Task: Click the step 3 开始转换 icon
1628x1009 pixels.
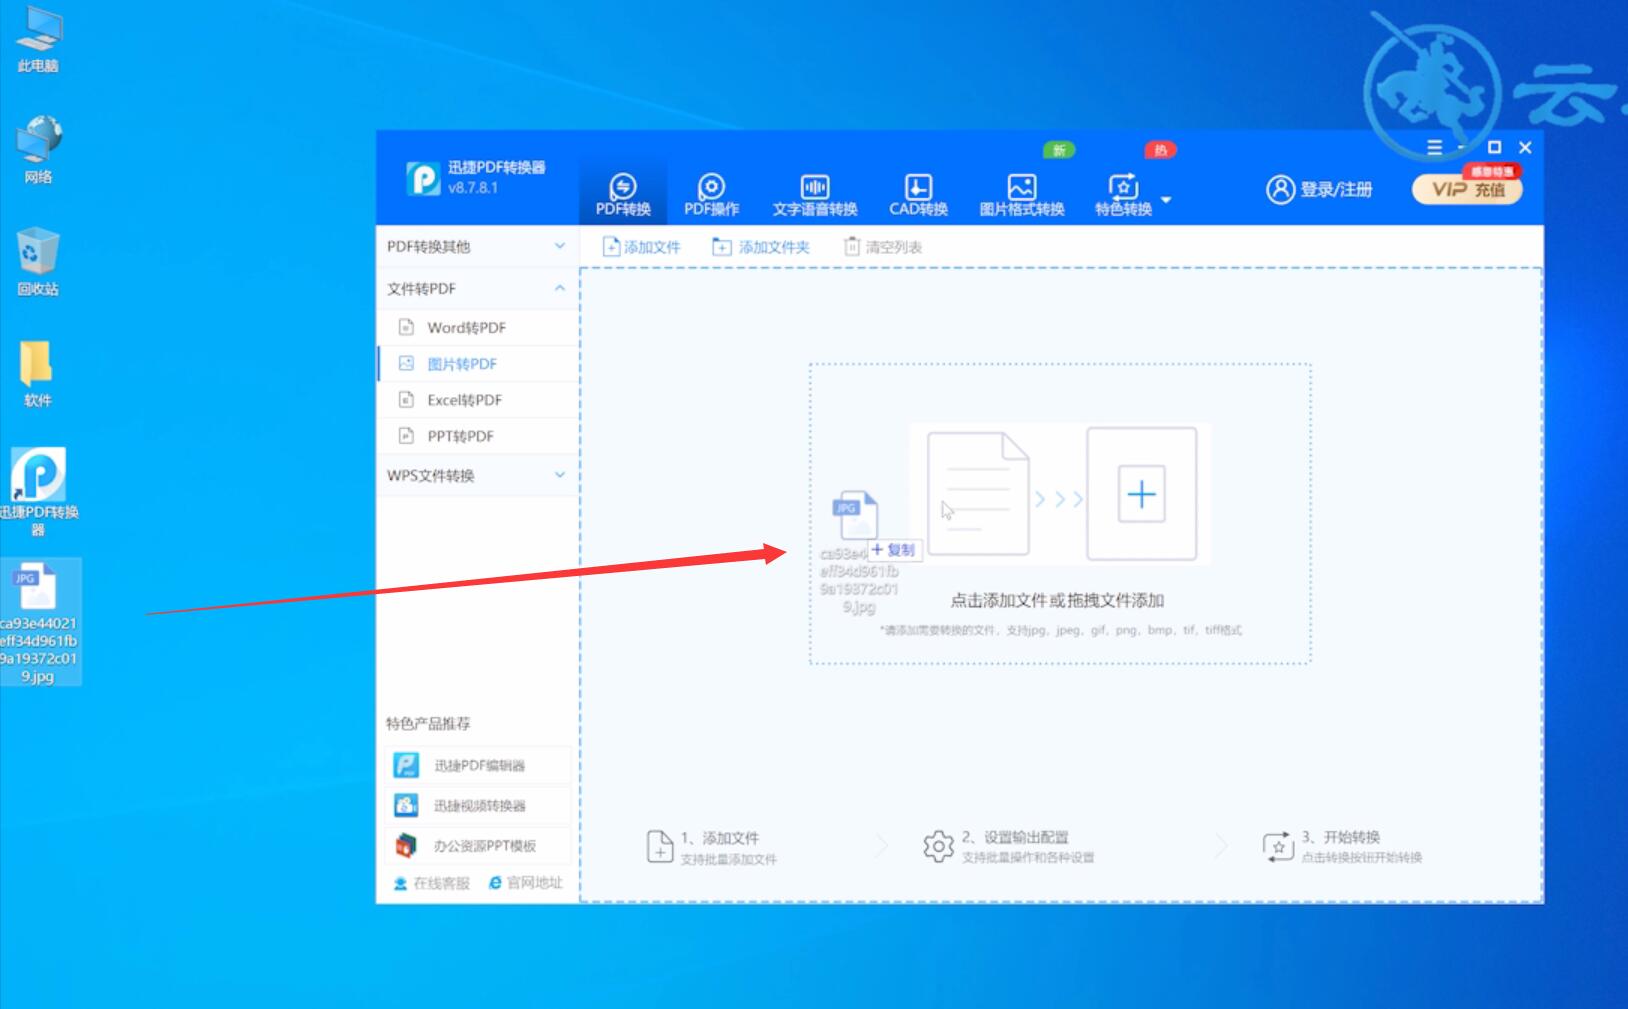Action: [x=1278, y=847]
